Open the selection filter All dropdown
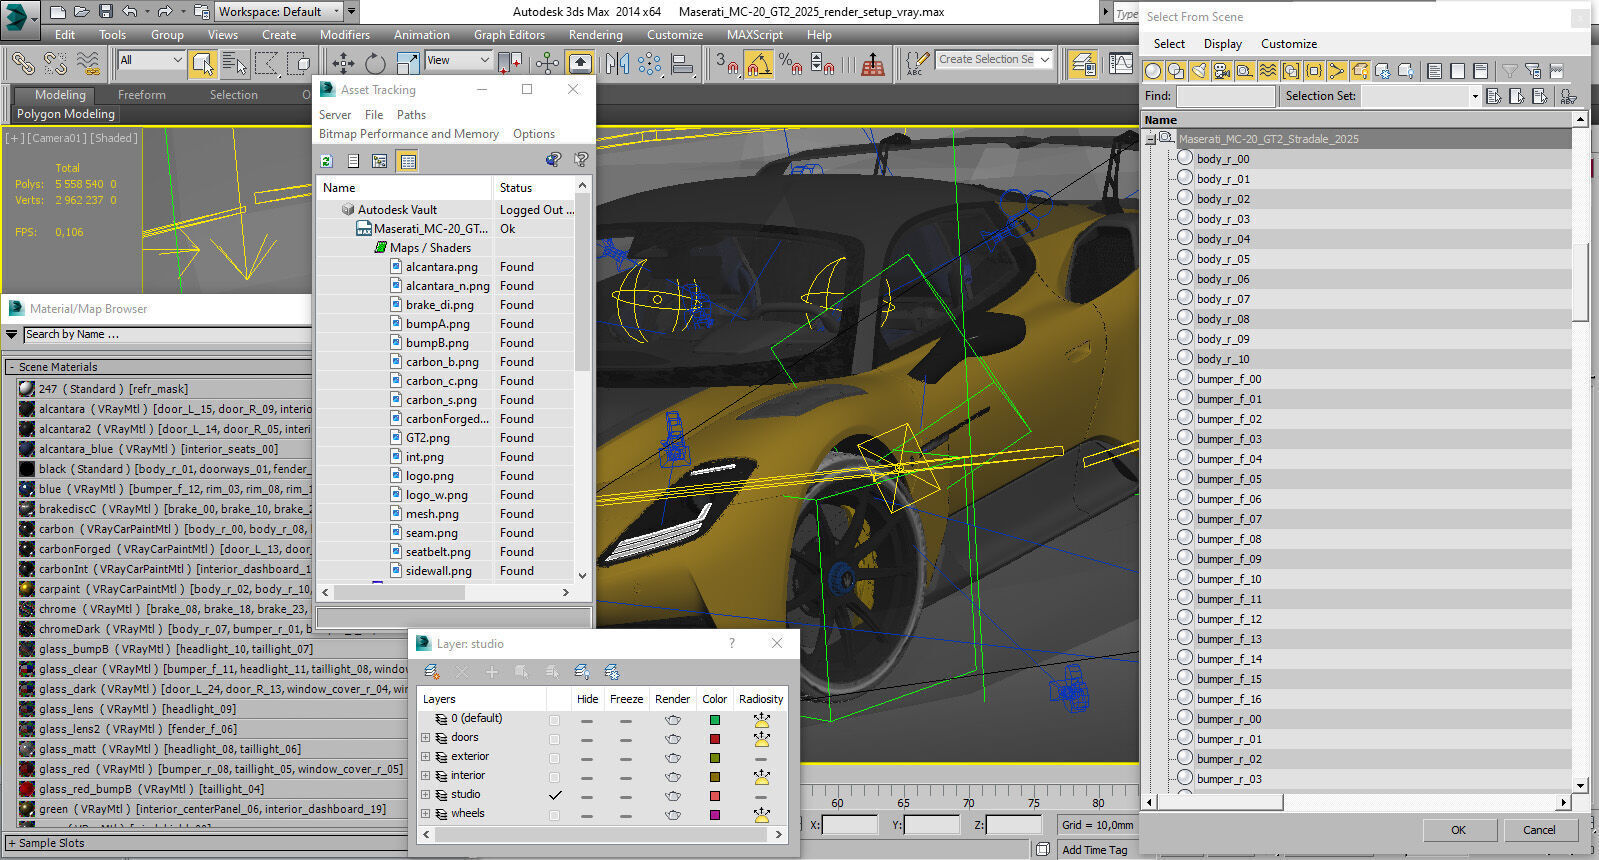This screenshot has height=860, width=1599. [152, 60]
